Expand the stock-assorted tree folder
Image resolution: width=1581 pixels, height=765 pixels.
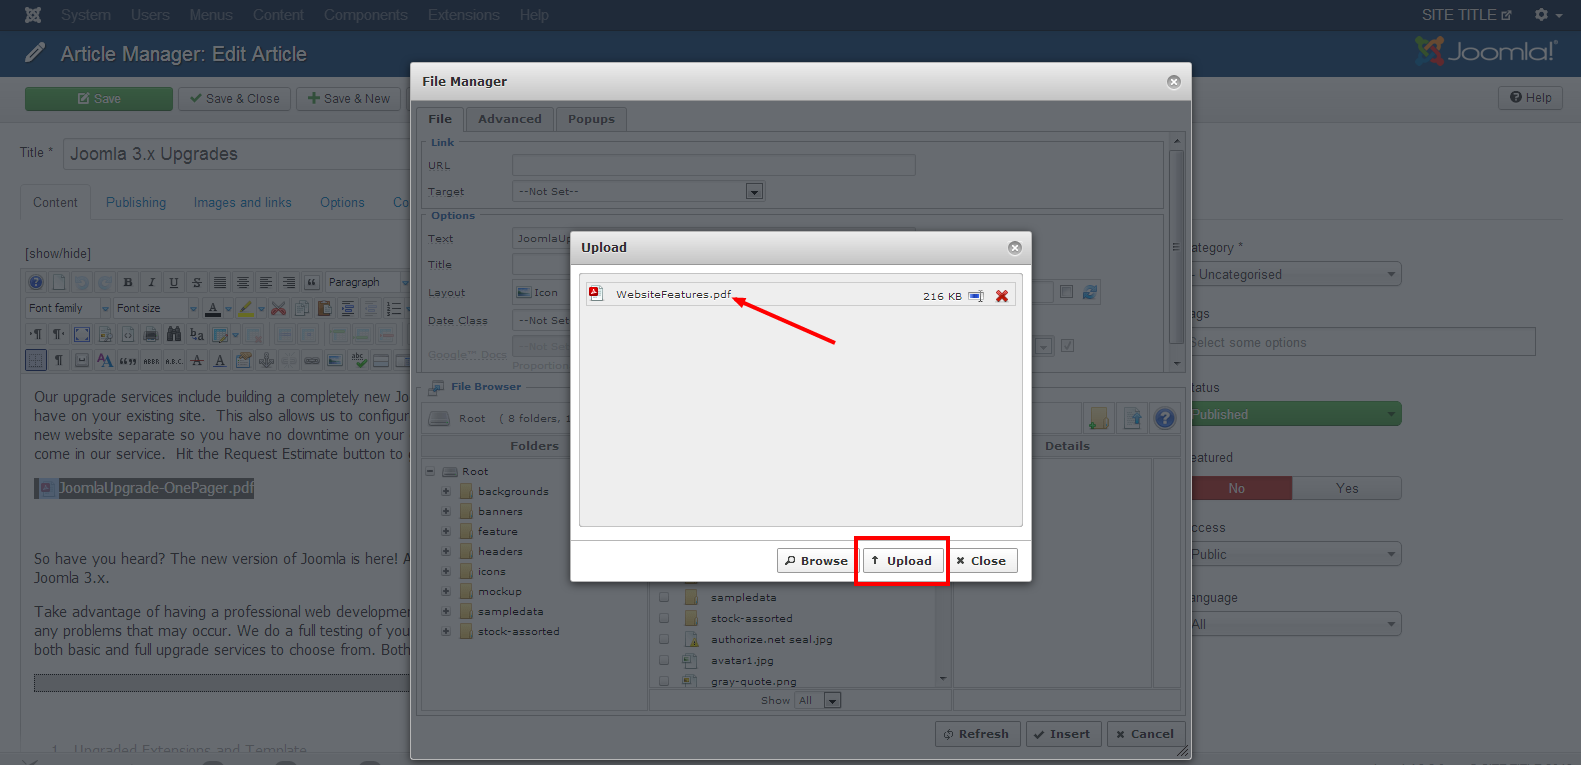click(x=446, y=631)
